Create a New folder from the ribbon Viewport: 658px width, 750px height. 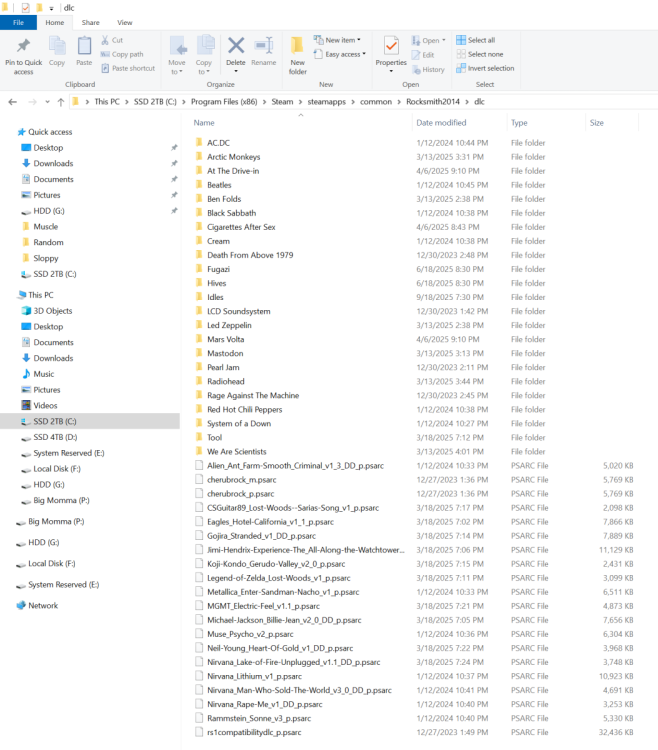pos(297,55)
